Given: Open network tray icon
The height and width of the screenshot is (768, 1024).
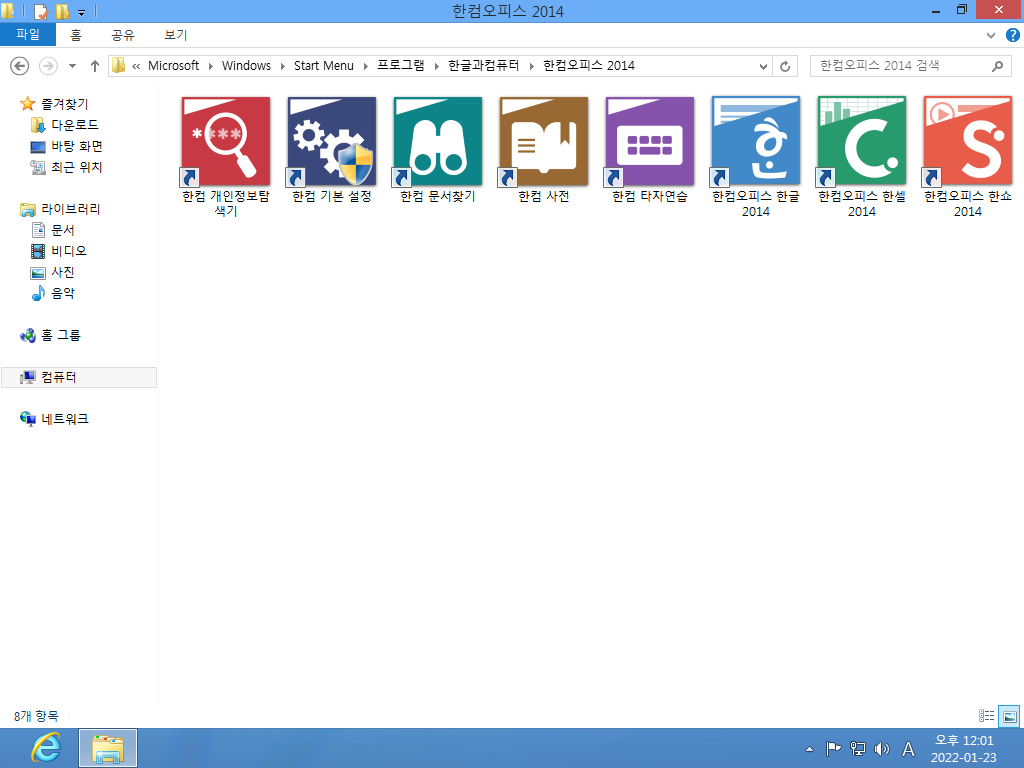Looking at the screenshot, I should coord(857,749).
